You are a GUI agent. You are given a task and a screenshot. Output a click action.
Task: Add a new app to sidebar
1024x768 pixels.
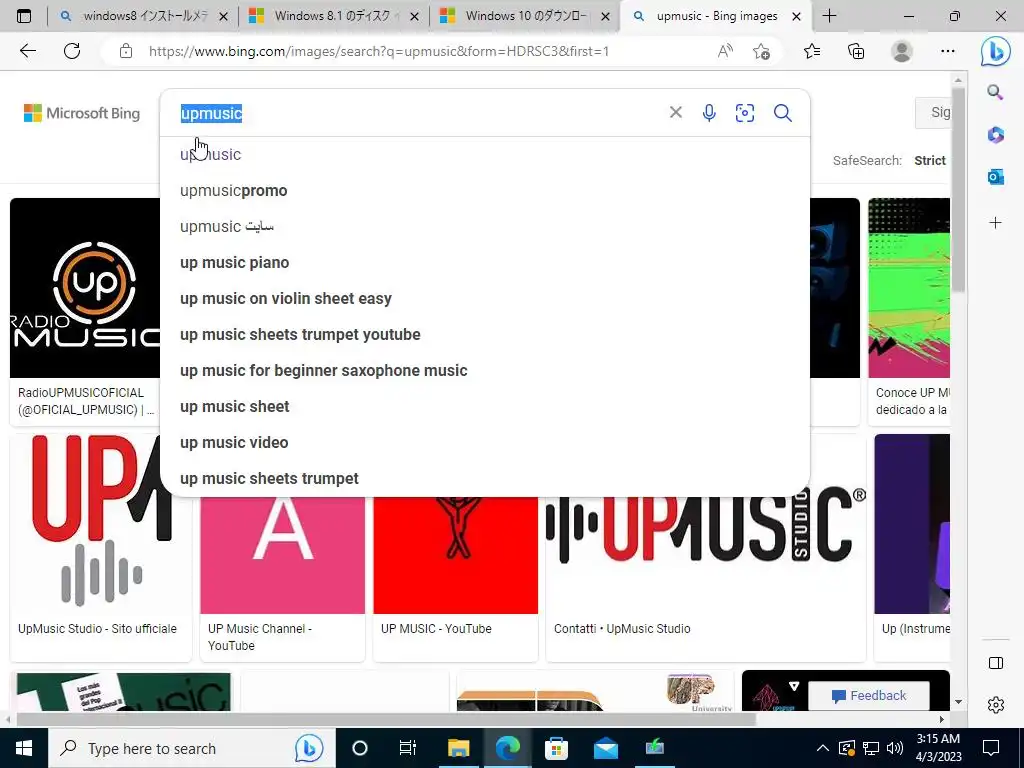(x=995, y=223)
